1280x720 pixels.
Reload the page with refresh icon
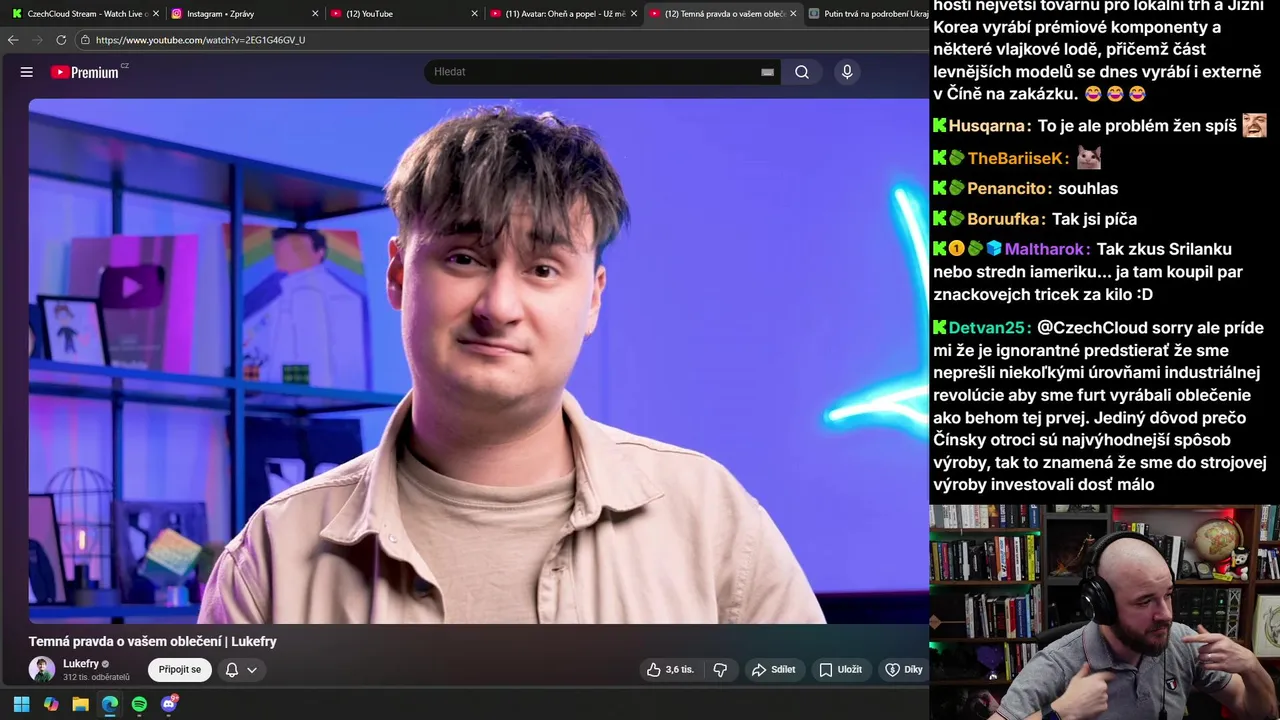click(61, 40)
